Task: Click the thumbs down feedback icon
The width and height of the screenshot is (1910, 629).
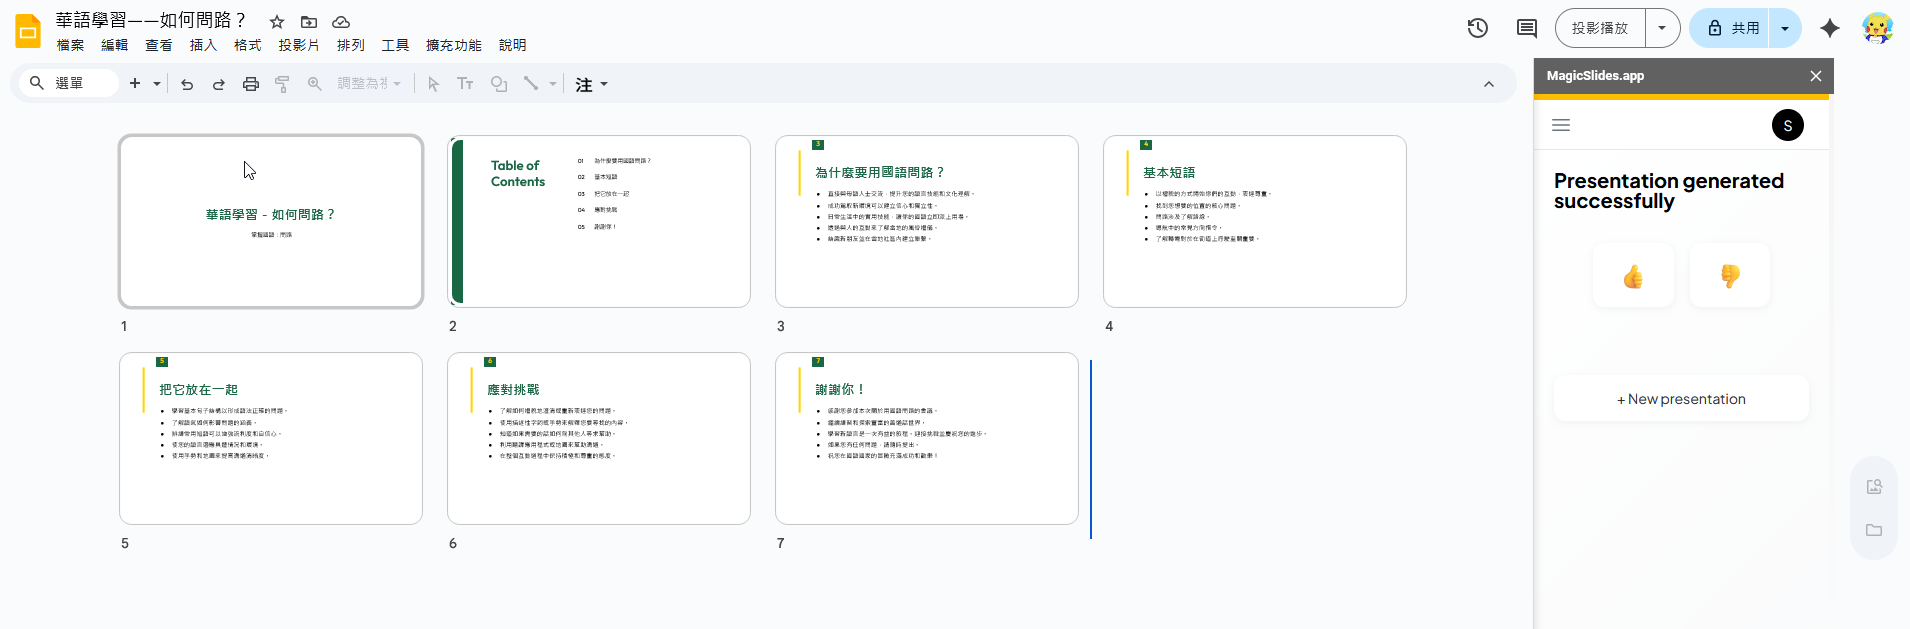Action: coord(1729,276)
